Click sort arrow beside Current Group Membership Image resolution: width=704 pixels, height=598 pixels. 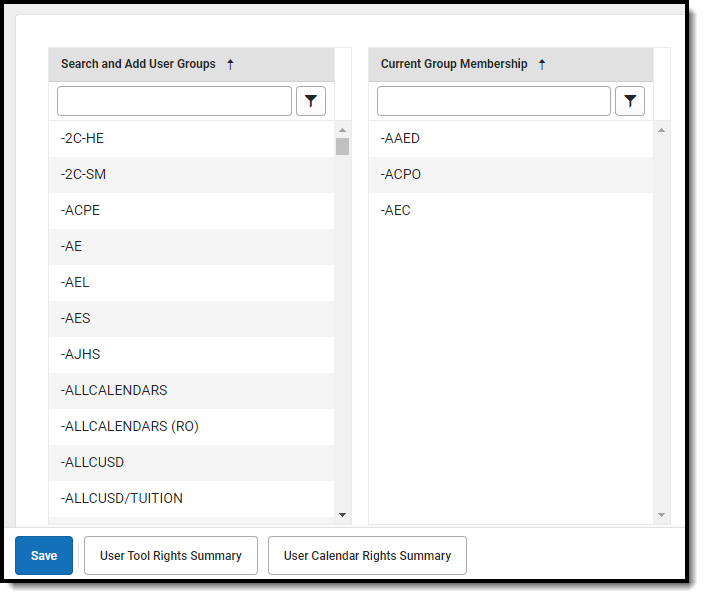point(542,64)
